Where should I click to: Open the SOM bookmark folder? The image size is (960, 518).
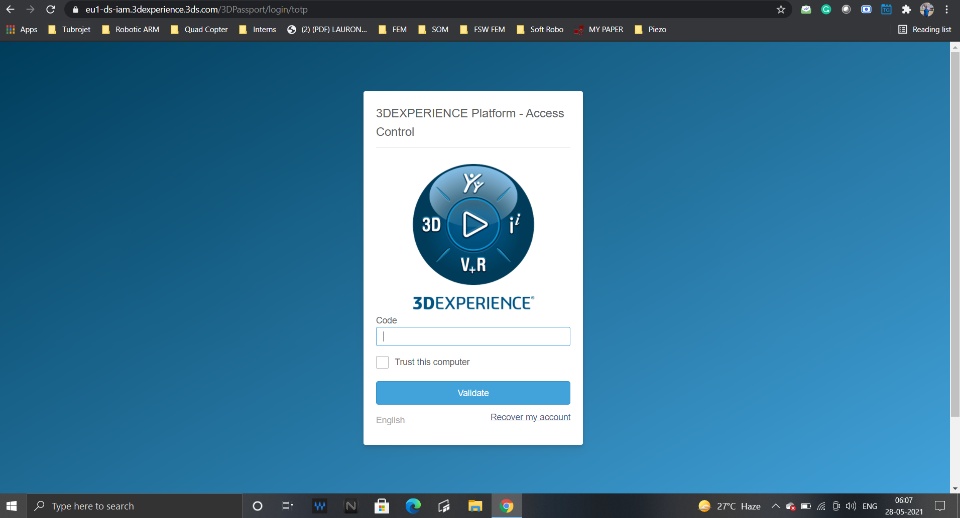[433, 29]
